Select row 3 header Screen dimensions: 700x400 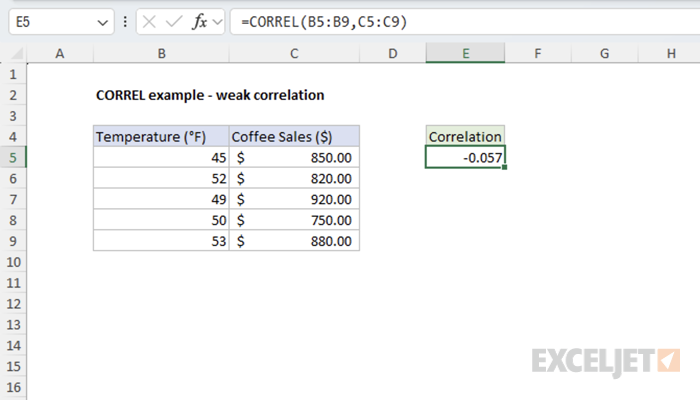pyautogui.click(x=13, y=116)
